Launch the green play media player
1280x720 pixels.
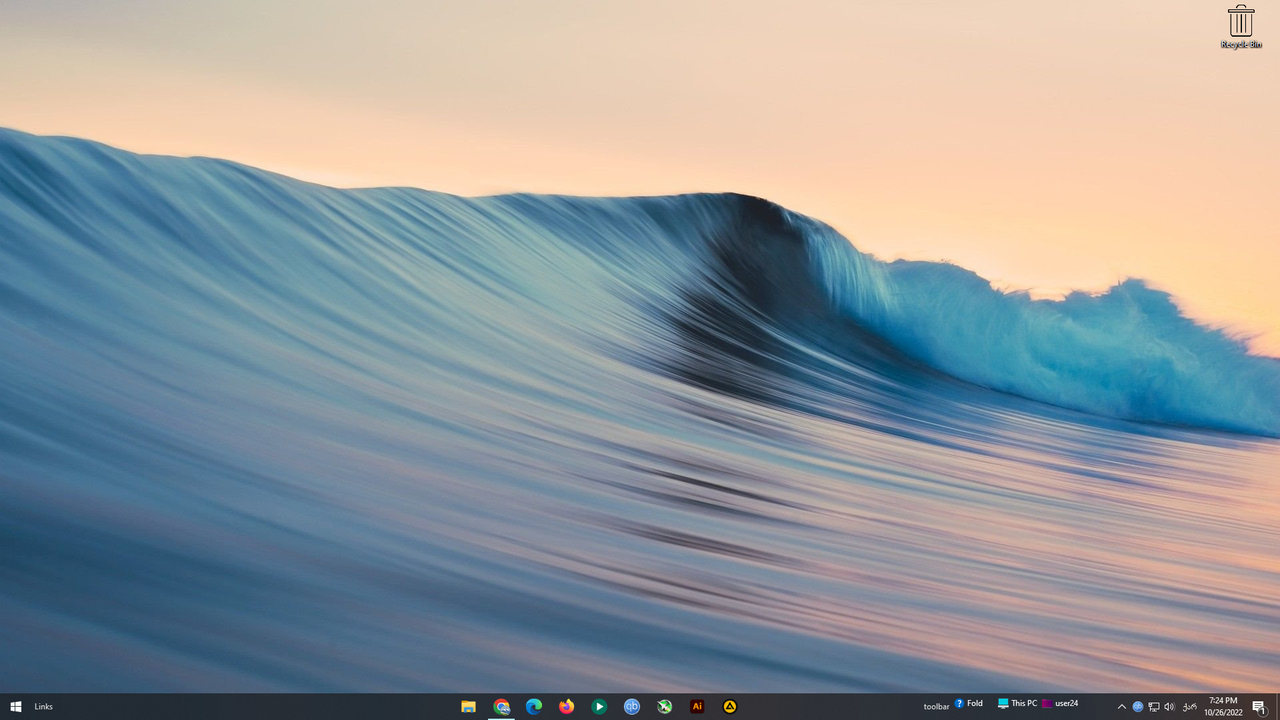599,706
